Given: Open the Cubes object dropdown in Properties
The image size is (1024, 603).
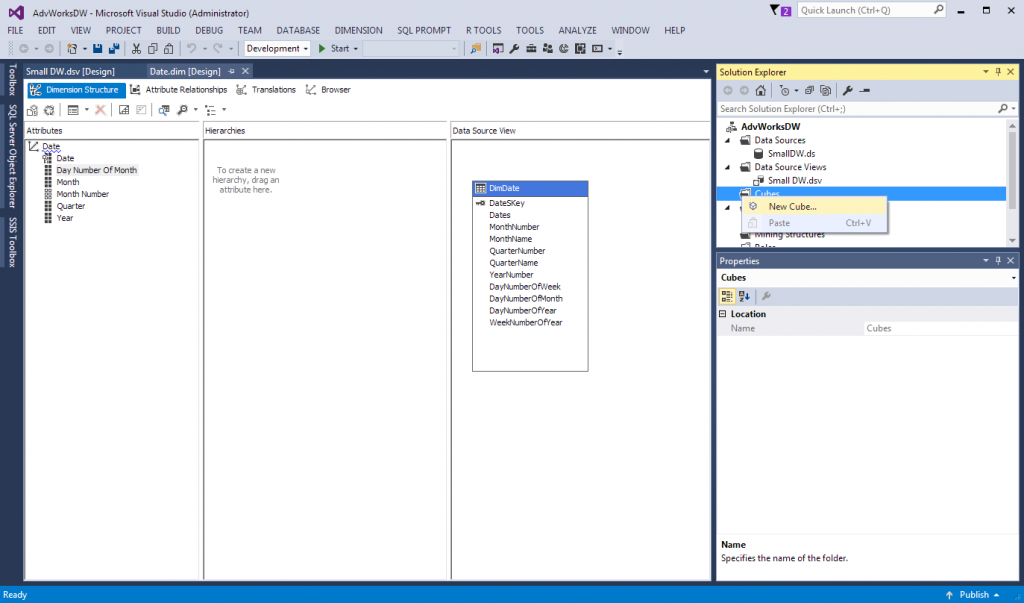Looking at the screenshot, I should tap(1013, 278).
